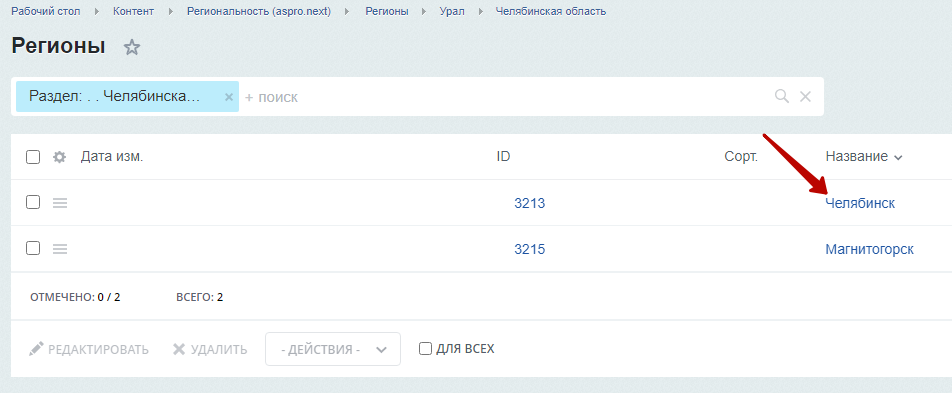Click ID 3213 link
The image size is (952, 393).
pyautogui.click(x=529, y=203)
